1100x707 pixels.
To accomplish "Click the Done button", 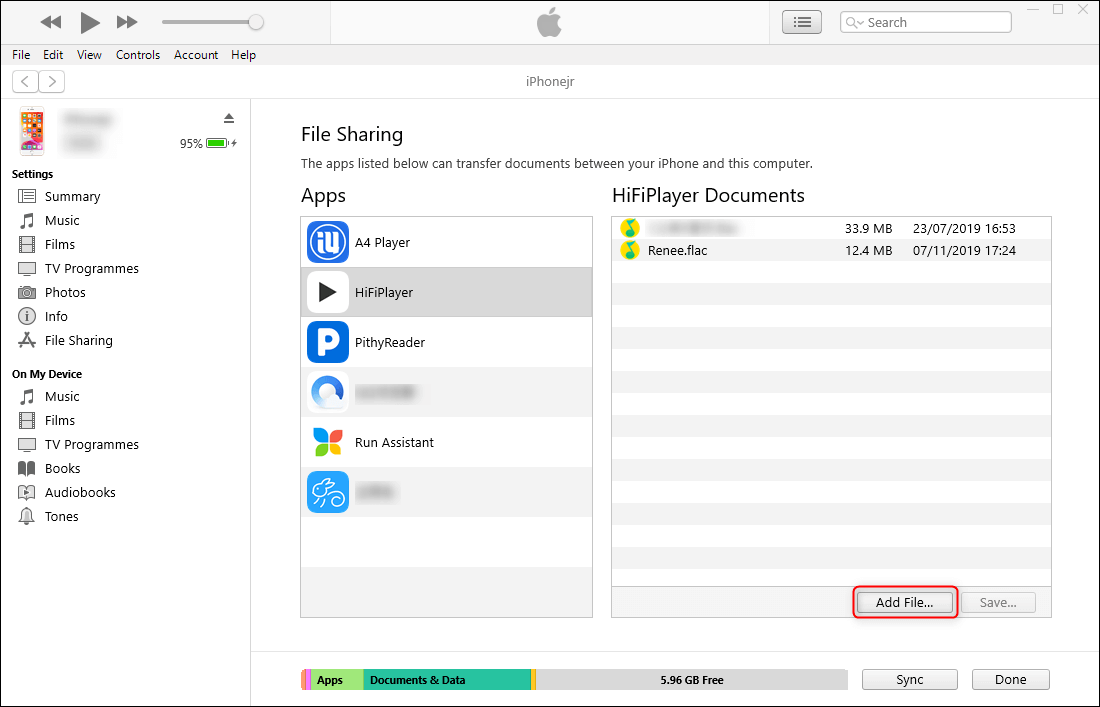I will [x=1010, y=680].
